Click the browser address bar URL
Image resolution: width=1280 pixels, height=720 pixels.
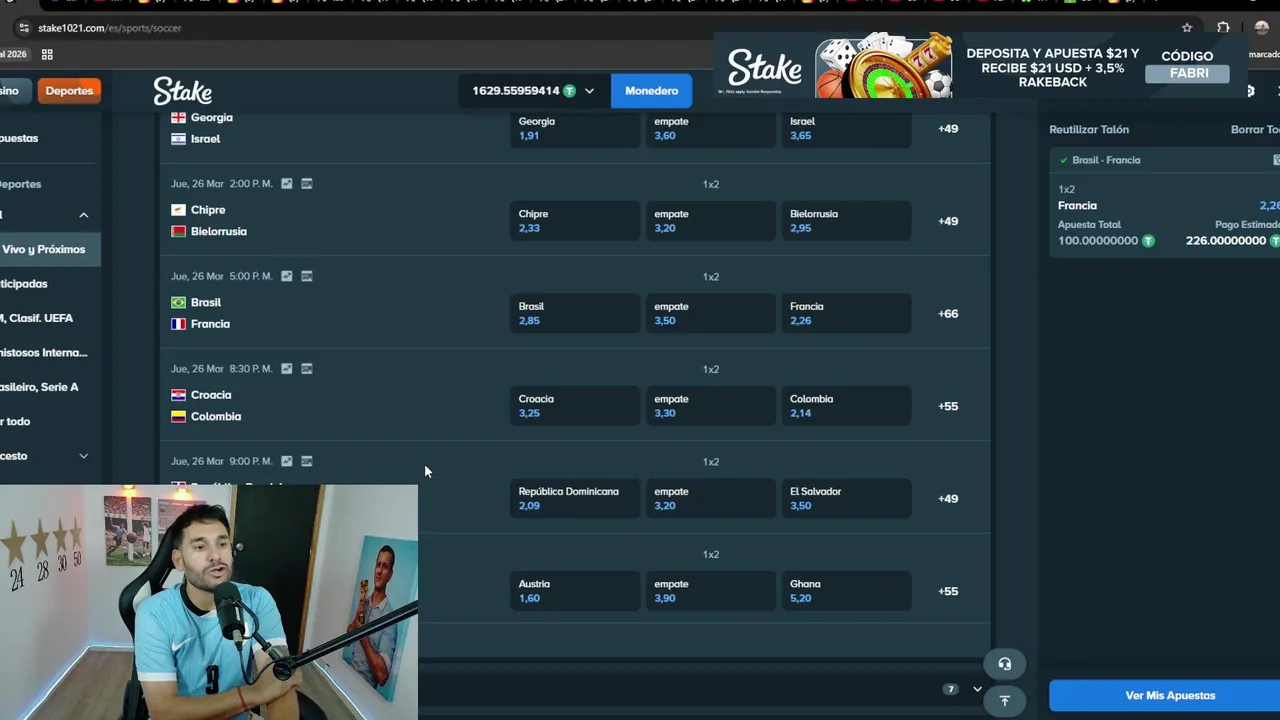[x=110, y=28]
